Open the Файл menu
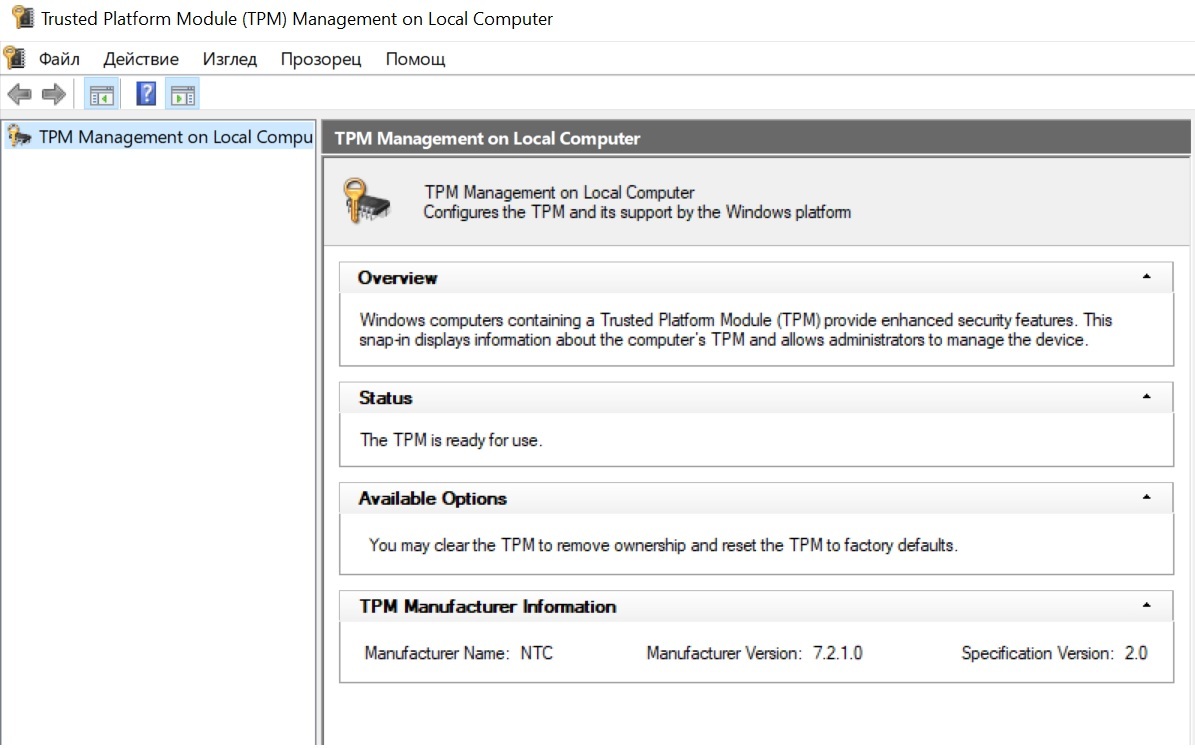 point(59,59)
